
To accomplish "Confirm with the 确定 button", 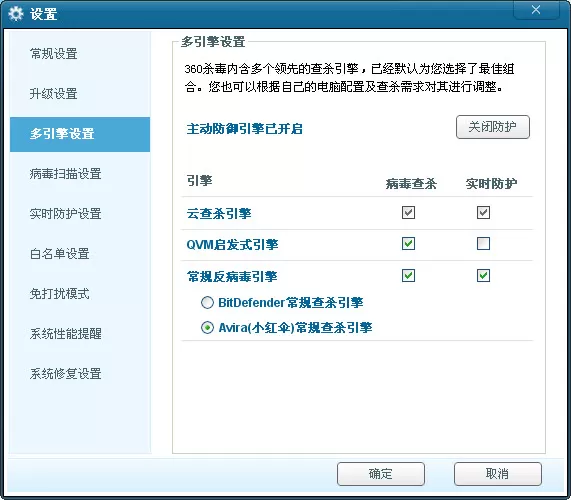I will coord(381,474).
